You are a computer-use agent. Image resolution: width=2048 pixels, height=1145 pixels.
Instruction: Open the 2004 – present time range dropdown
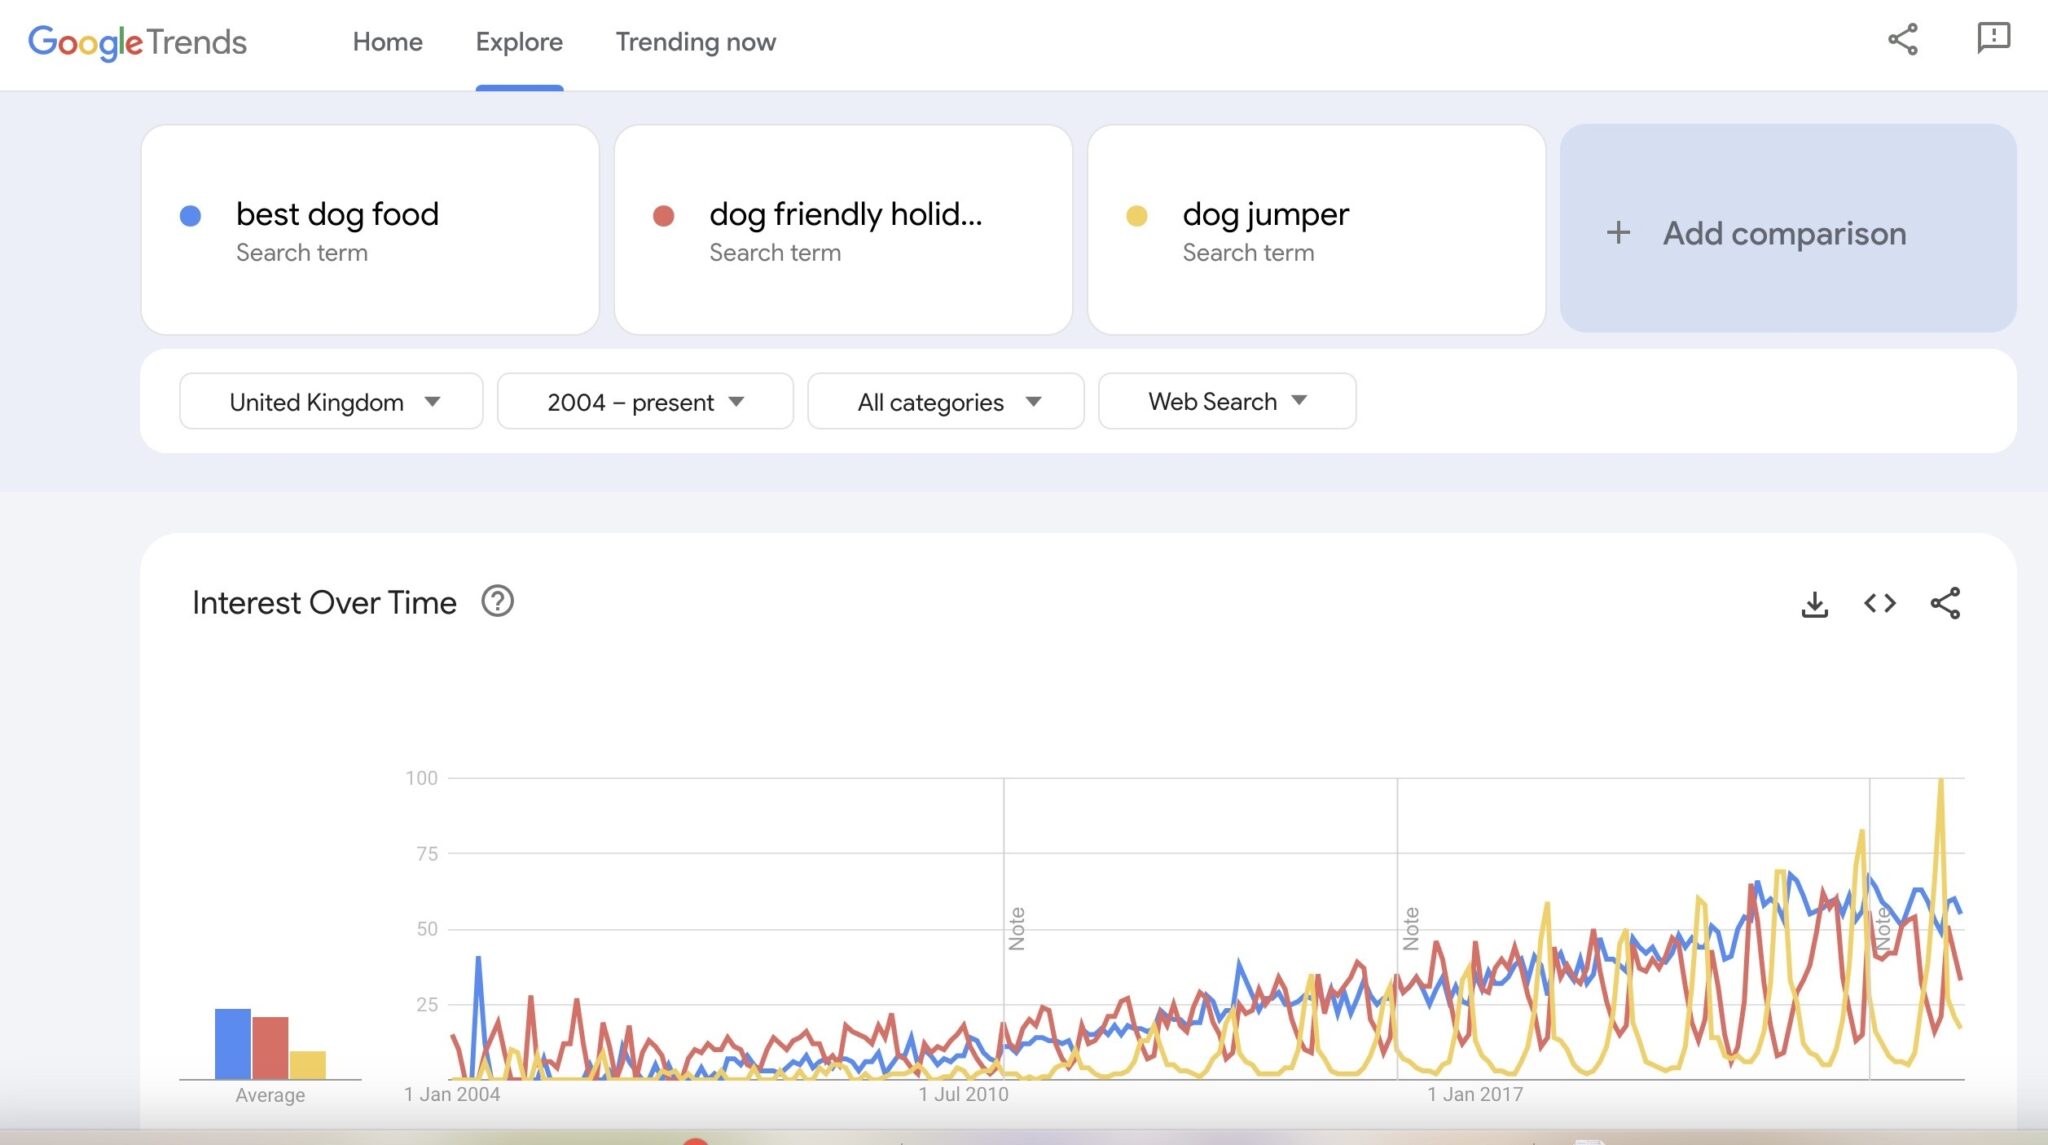tap(645, 402)
